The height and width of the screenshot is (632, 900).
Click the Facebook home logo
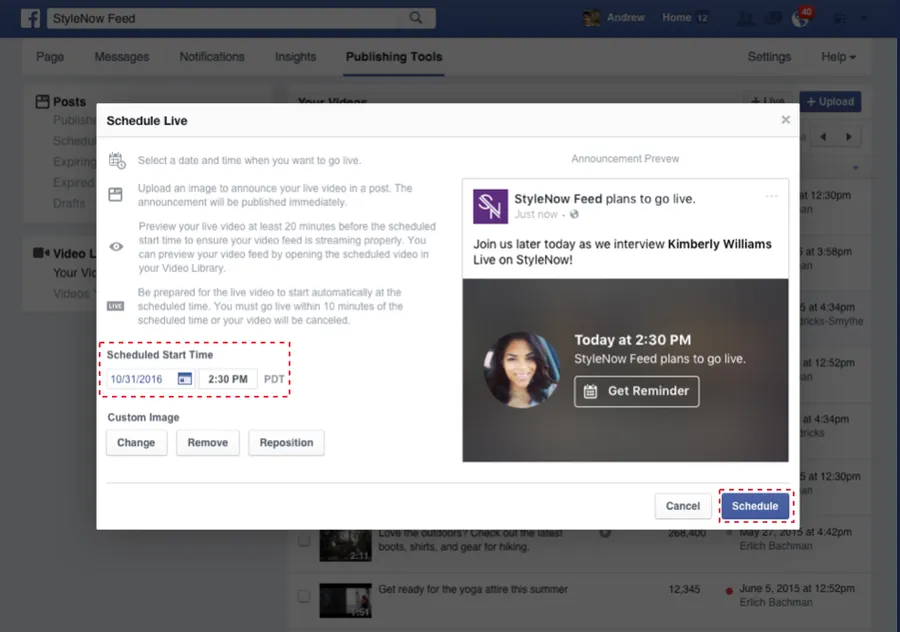pyautogui.click(x=30, y=18)
